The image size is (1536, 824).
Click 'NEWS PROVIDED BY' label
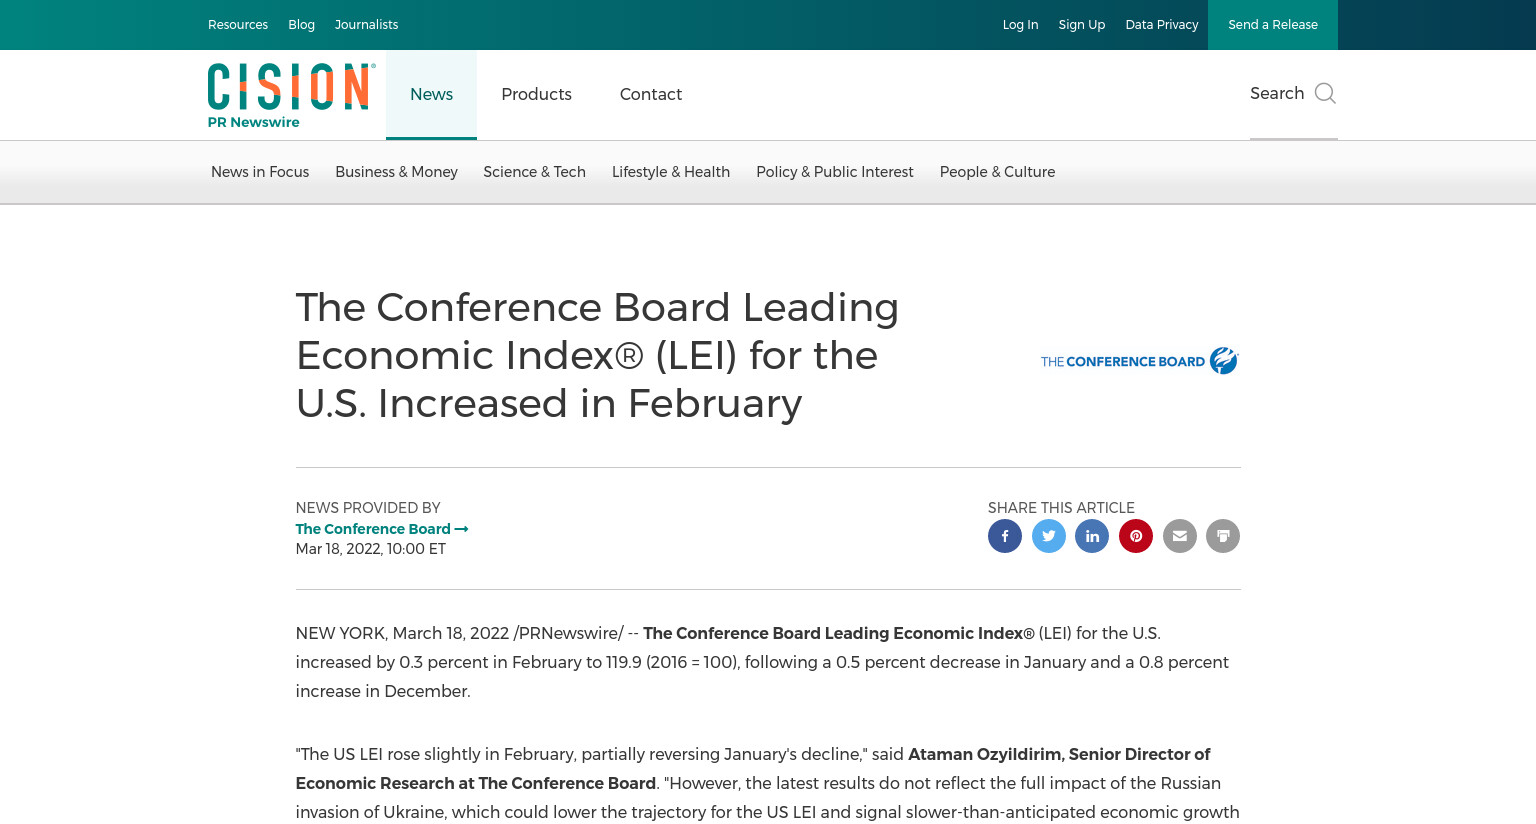click(x=368, y=508)
